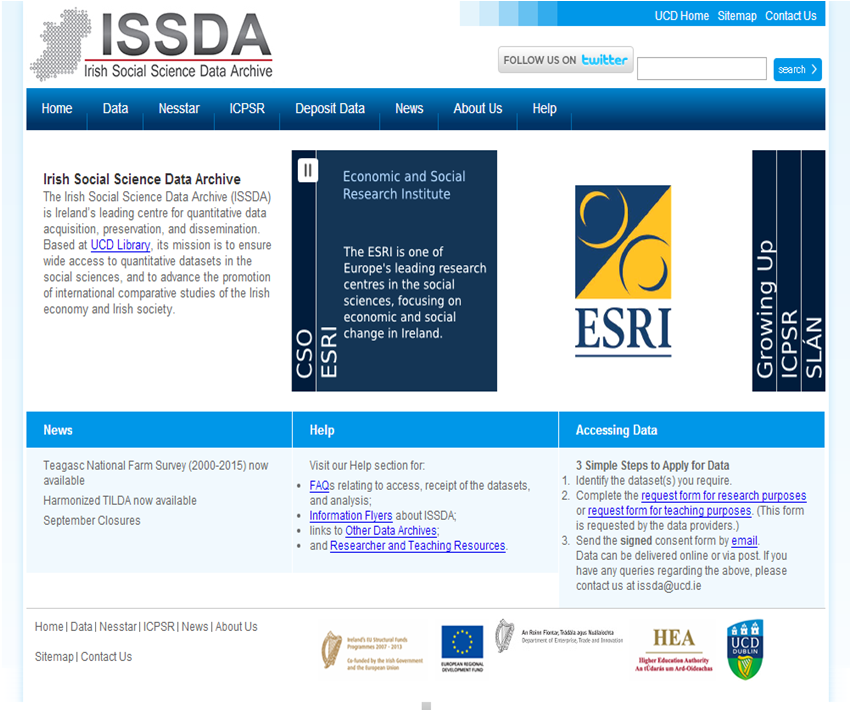Open Contact Us in top bar
Screen dimensions: 851x711
pos(791,16)
